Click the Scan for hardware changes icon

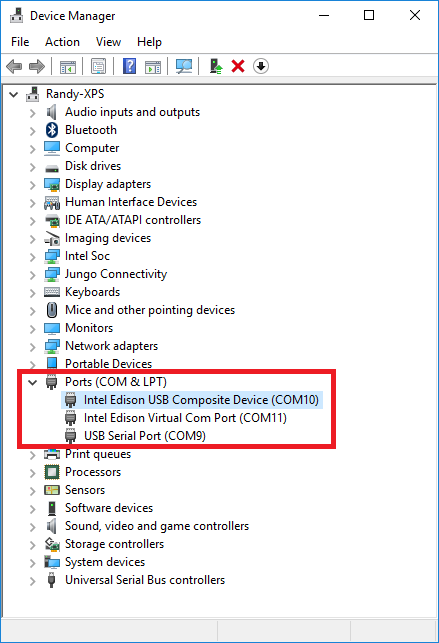point(184,66)
